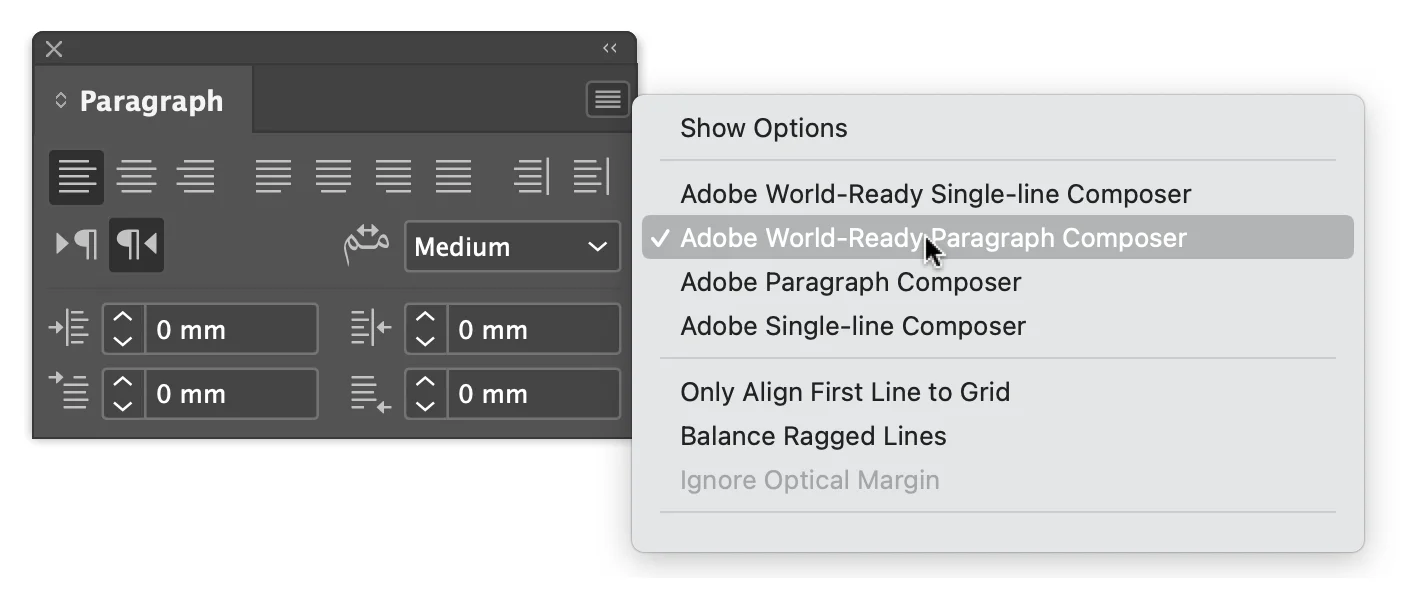Close the Paragraph panel
Viewport: 1403px width, 604px height.
[54, 49]
